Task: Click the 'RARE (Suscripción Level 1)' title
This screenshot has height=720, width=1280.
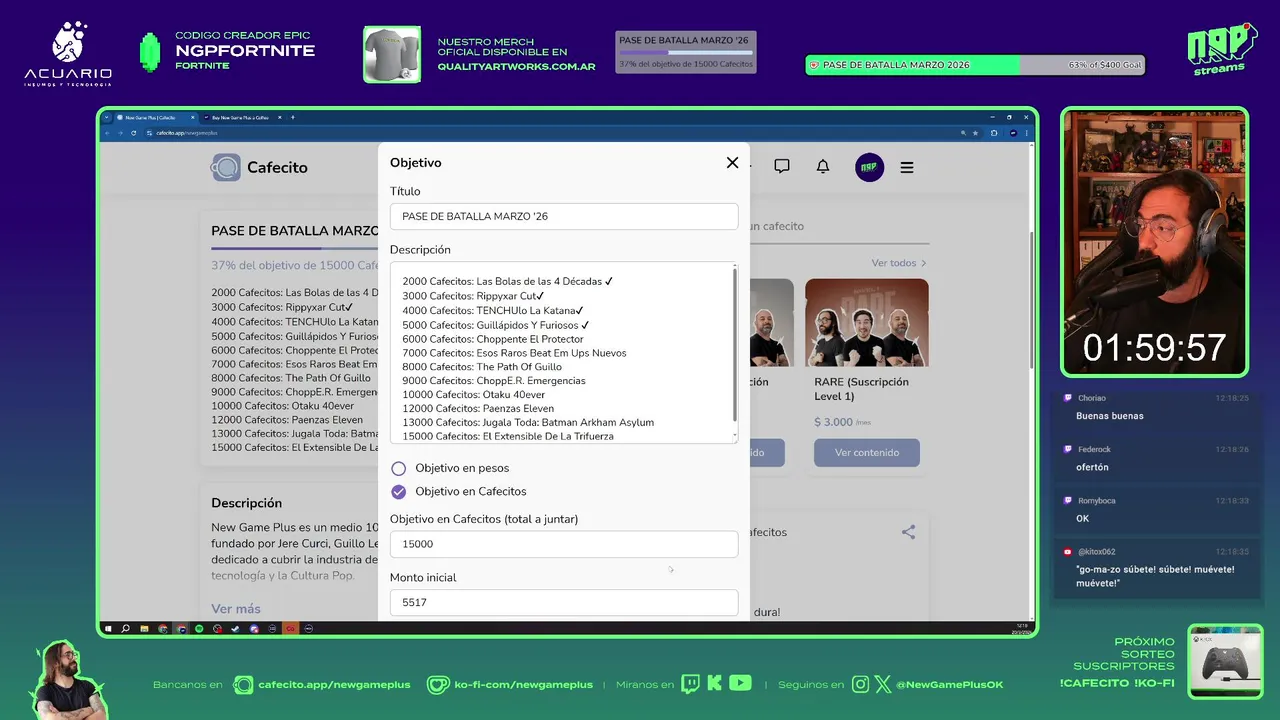Action: (862, 389)
